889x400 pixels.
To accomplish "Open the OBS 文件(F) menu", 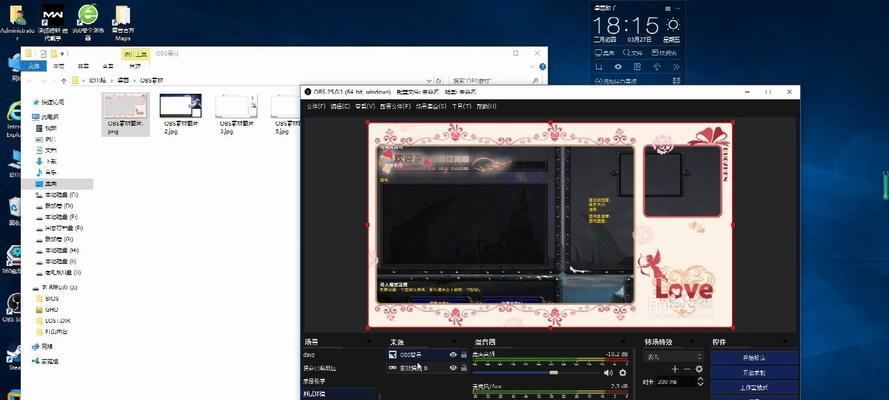I will [x=316, y=106].
